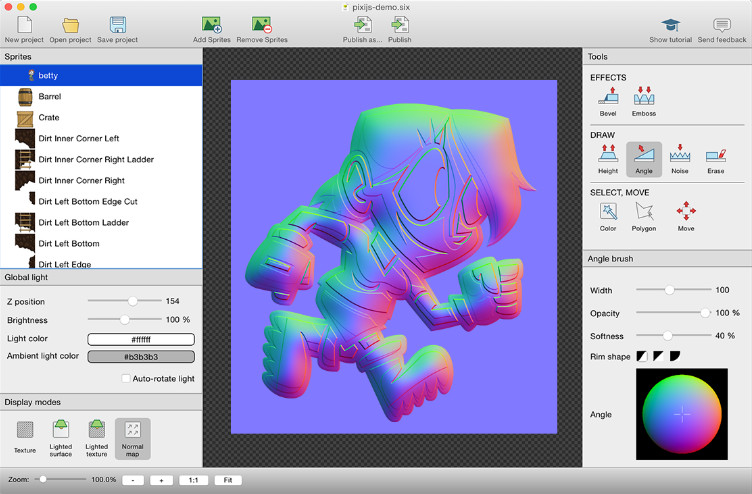Viewport: 752px width, 494px height.
Task: Click the betty normal map canvas
Action: [x=394, y=257]
